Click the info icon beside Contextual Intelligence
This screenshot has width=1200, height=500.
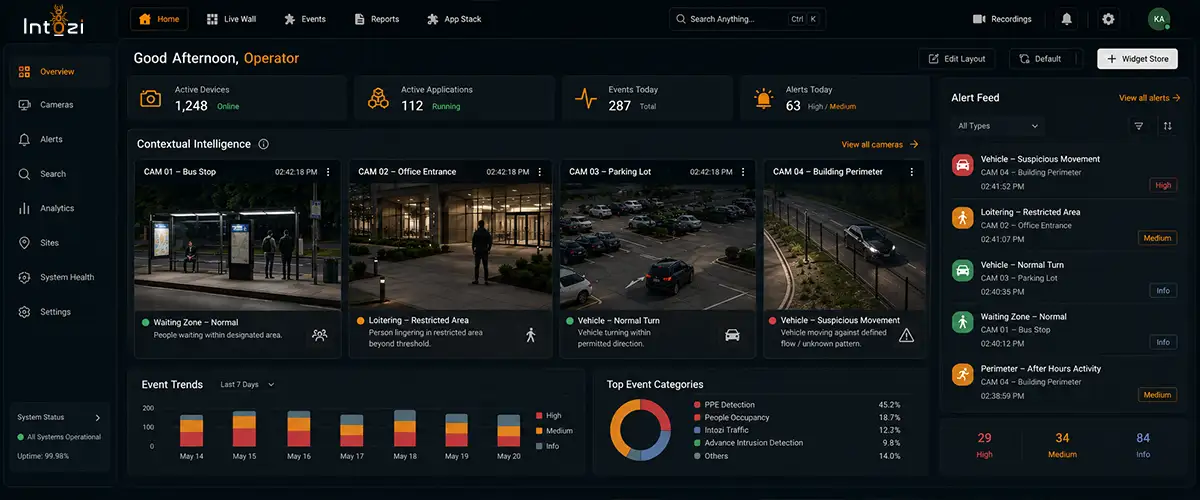point(264,144)
